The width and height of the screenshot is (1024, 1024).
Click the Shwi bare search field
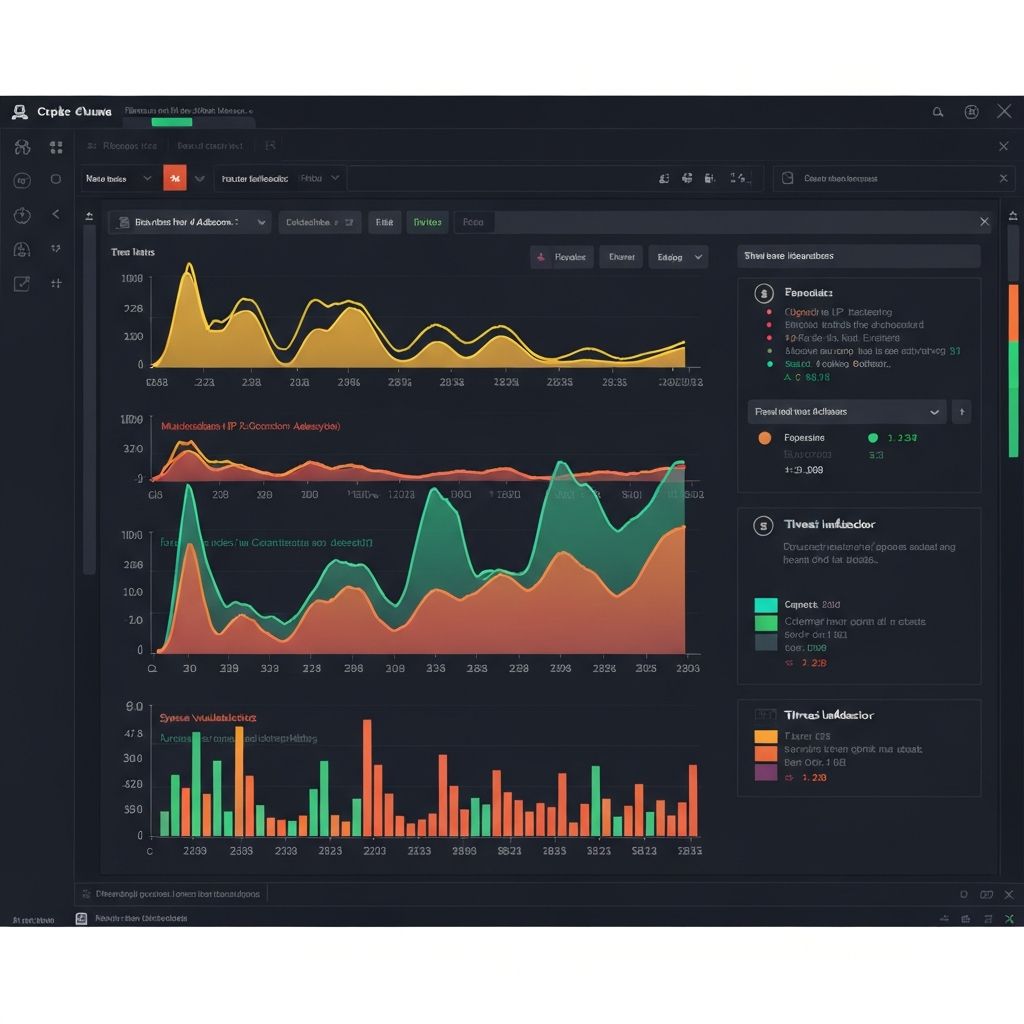858,256
